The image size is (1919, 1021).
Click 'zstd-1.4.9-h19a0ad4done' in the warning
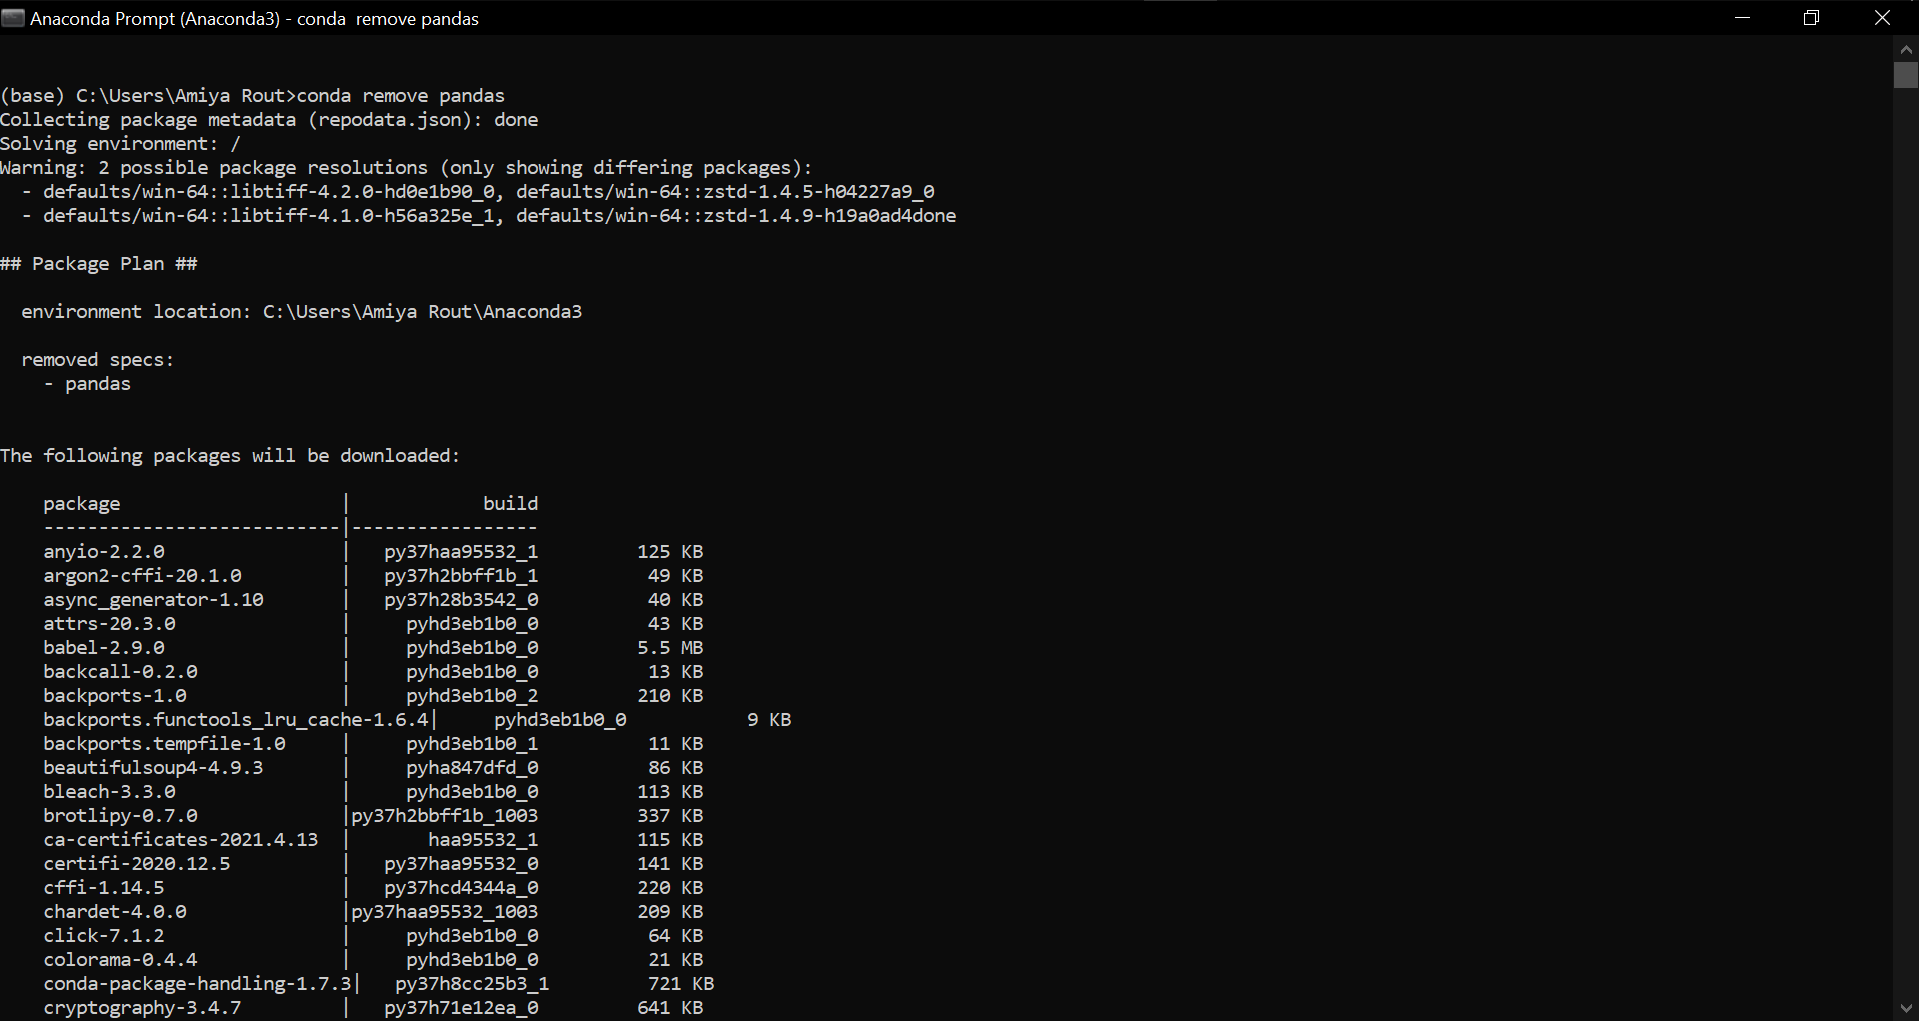click(830, 216)
